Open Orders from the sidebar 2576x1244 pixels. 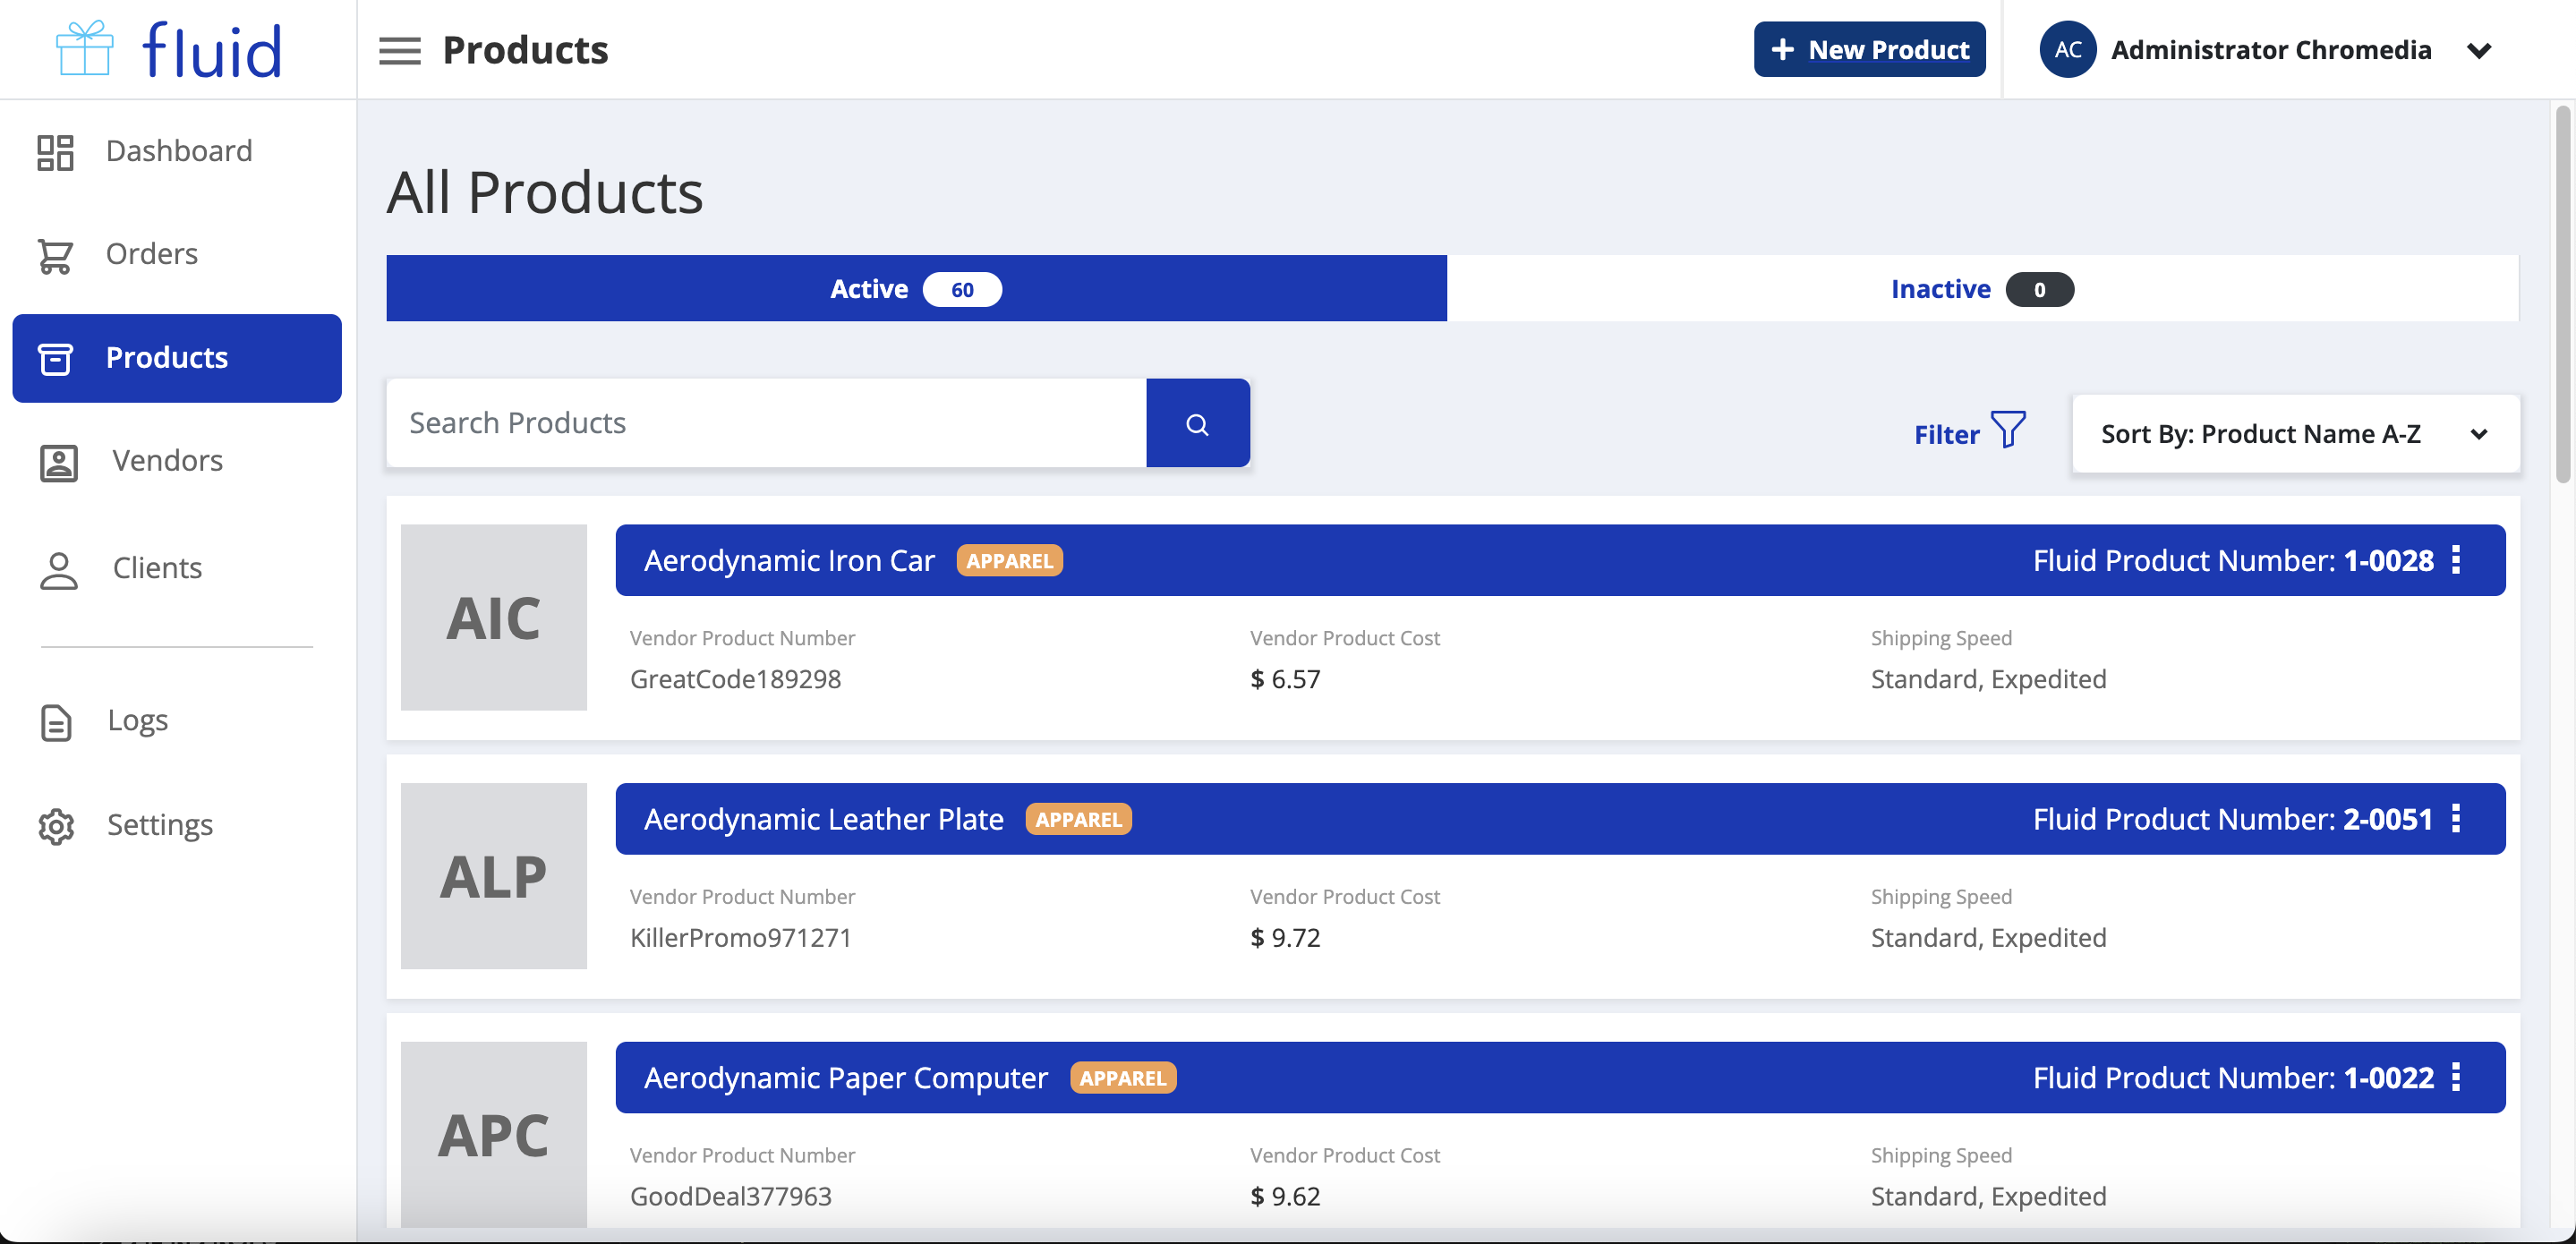coord(151,254)
